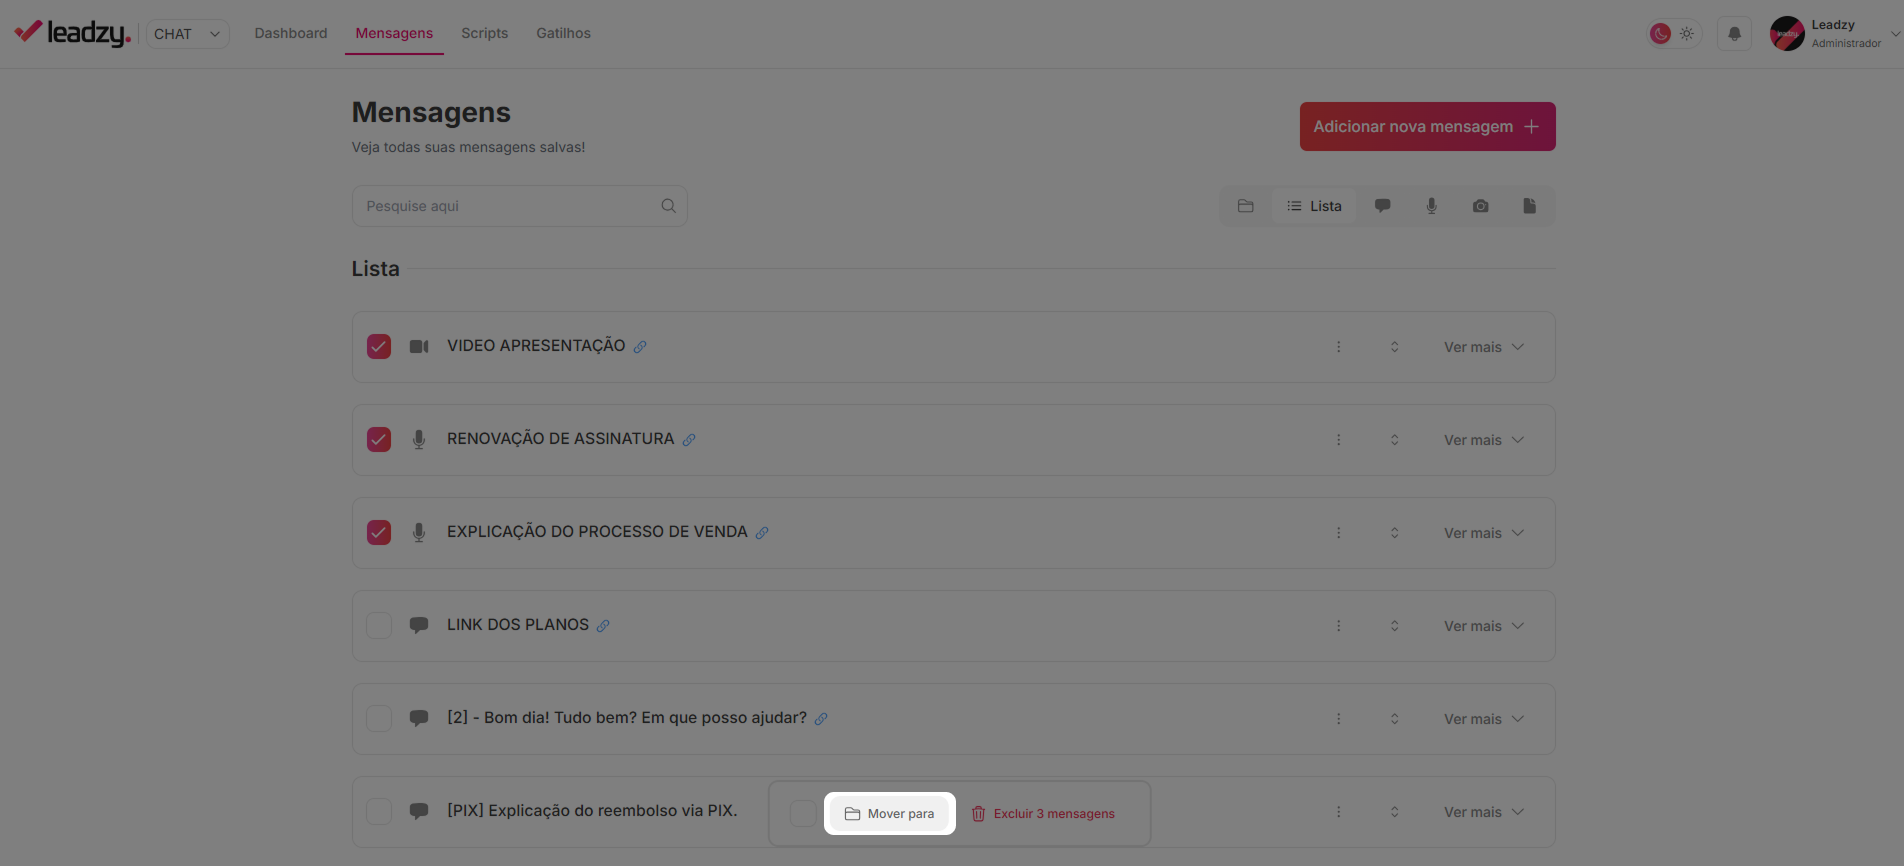Open options menu for LINK DOS PLANOS
Viewport: 1904px width, 866px height.
pyautogui.click(x=1339, y=626)
